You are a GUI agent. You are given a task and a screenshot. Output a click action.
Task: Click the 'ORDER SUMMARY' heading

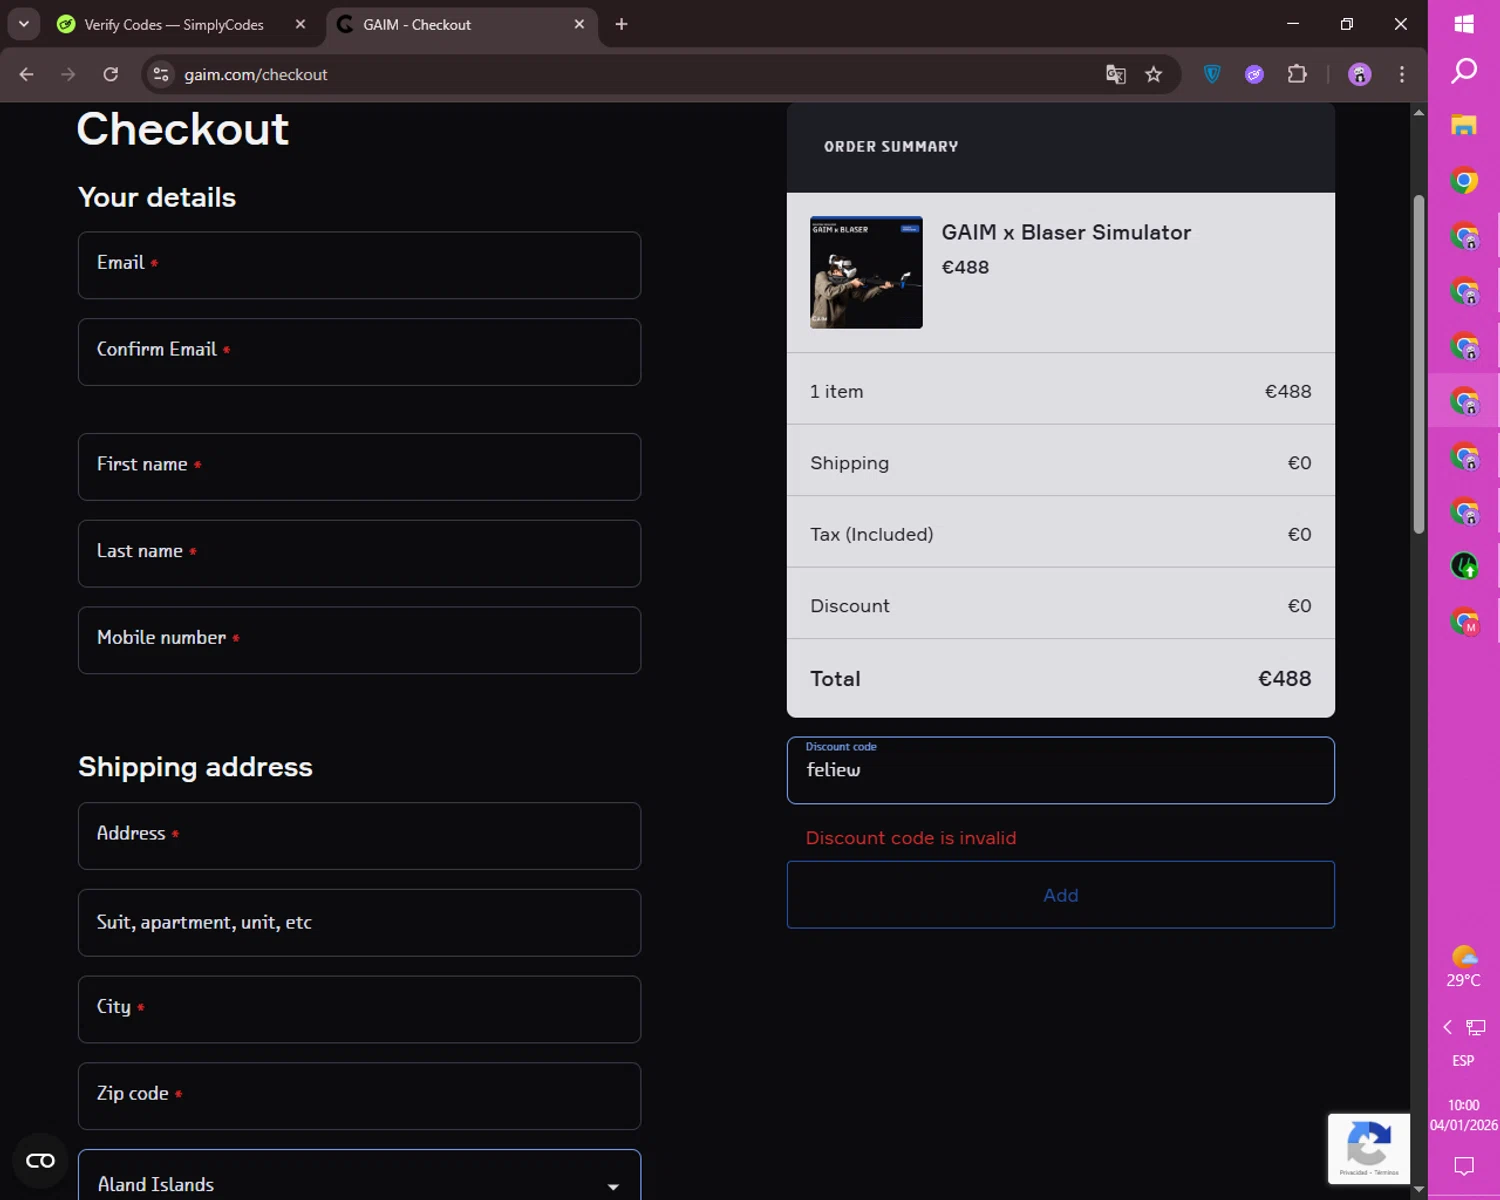[891, 147]
